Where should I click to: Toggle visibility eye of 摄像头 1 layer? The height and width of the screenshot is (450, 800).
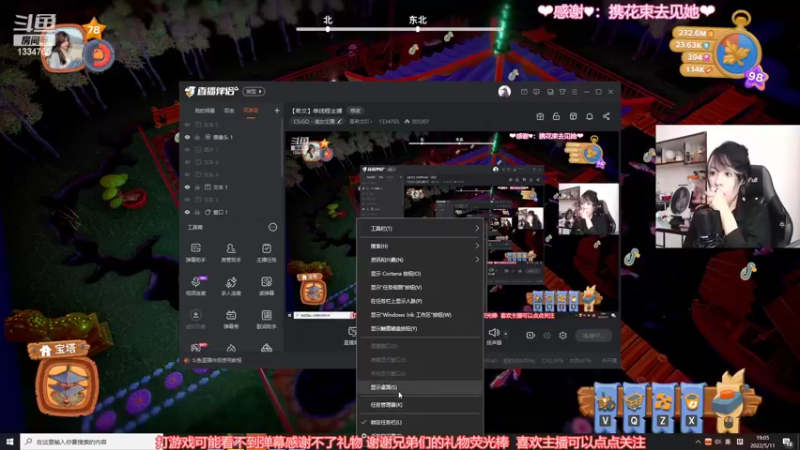click(187, 137)
